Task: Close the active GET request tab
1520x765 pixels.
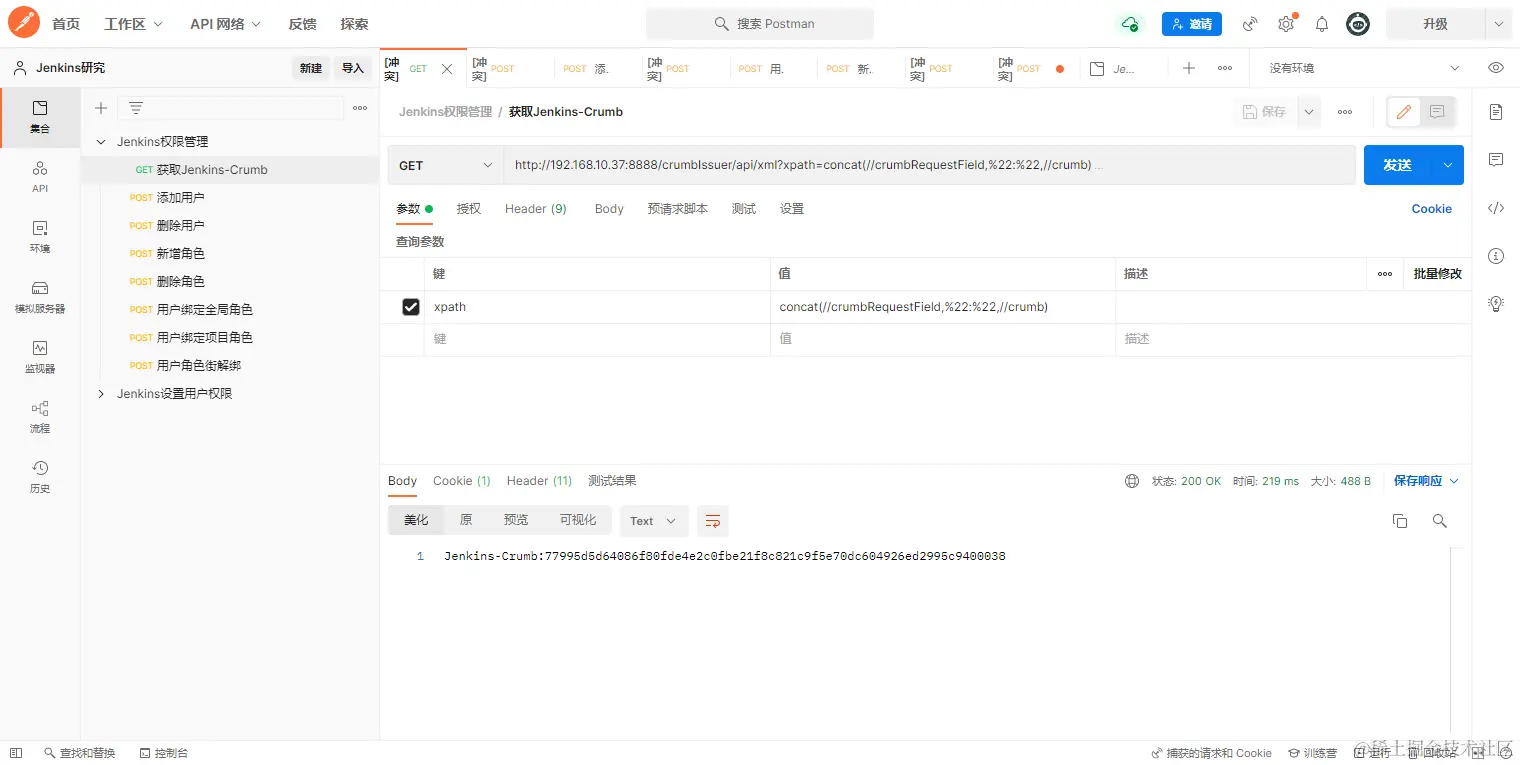Action: coord(447,69)
